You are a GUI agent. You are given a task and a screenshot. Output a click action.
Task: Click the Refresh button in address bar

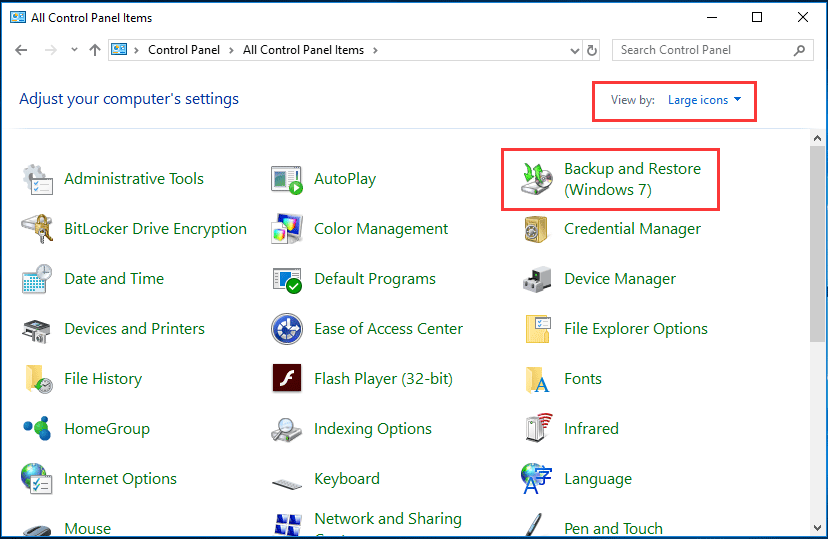(592, 50)
